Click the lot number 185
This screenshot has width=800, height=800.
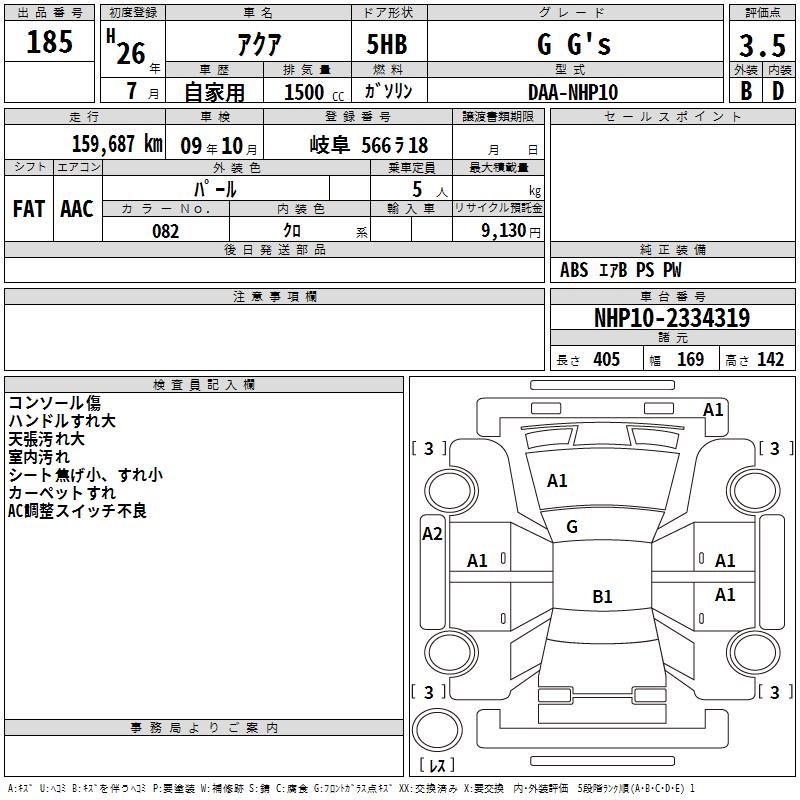pyautogui.click(x=49, y=42)
